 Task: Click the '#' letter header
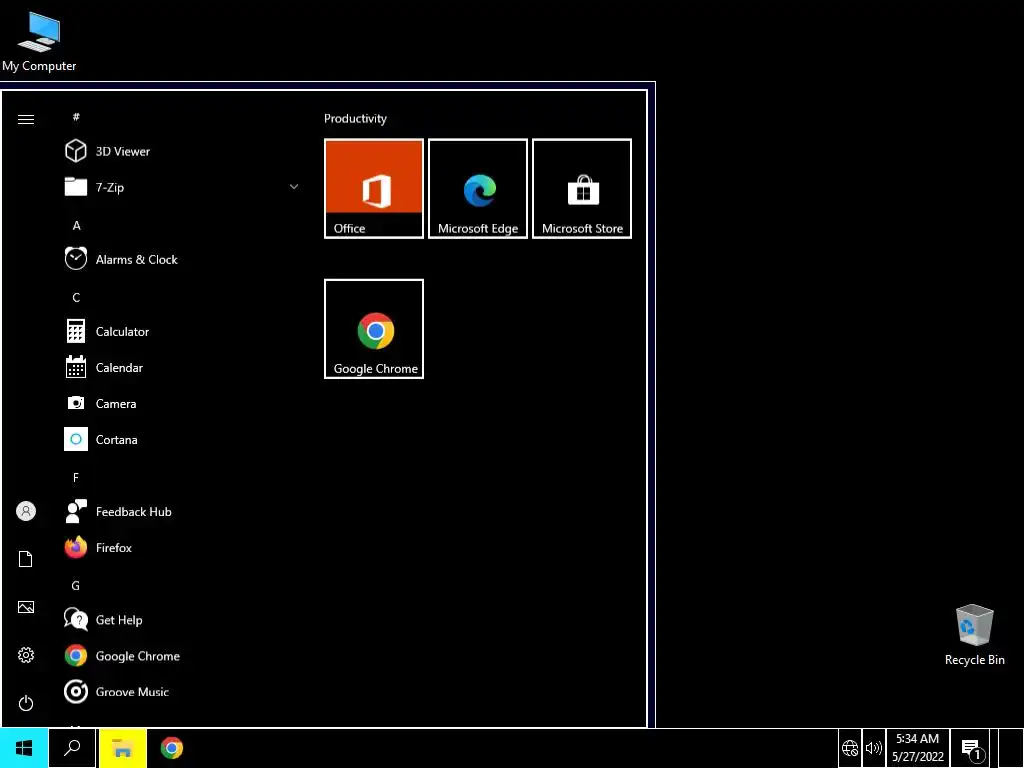point(76,116)
